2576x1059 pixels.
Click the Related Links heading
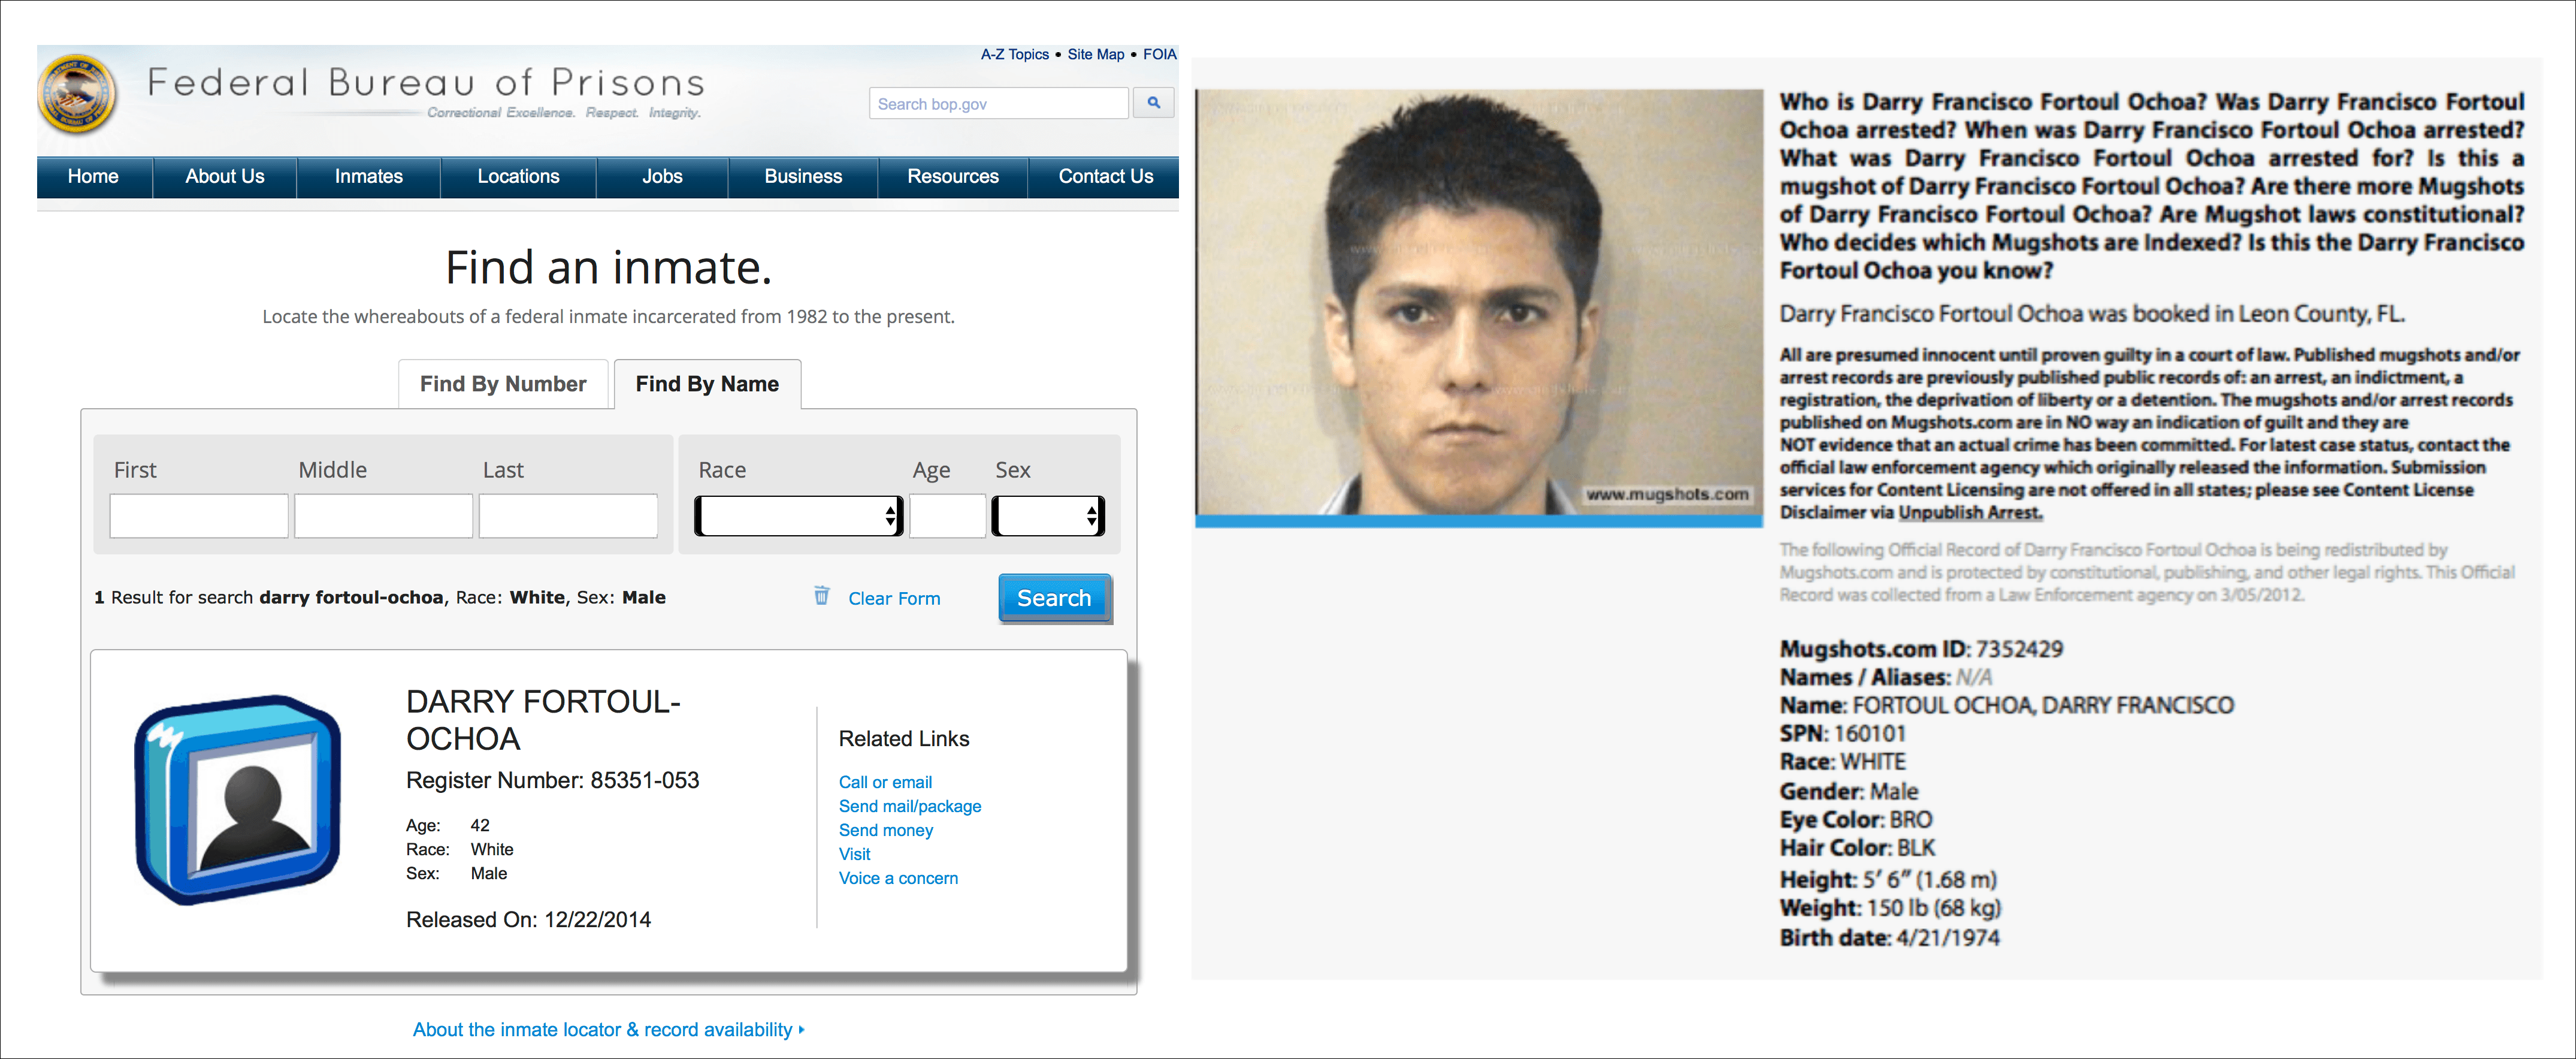click(x=904, y=739)
